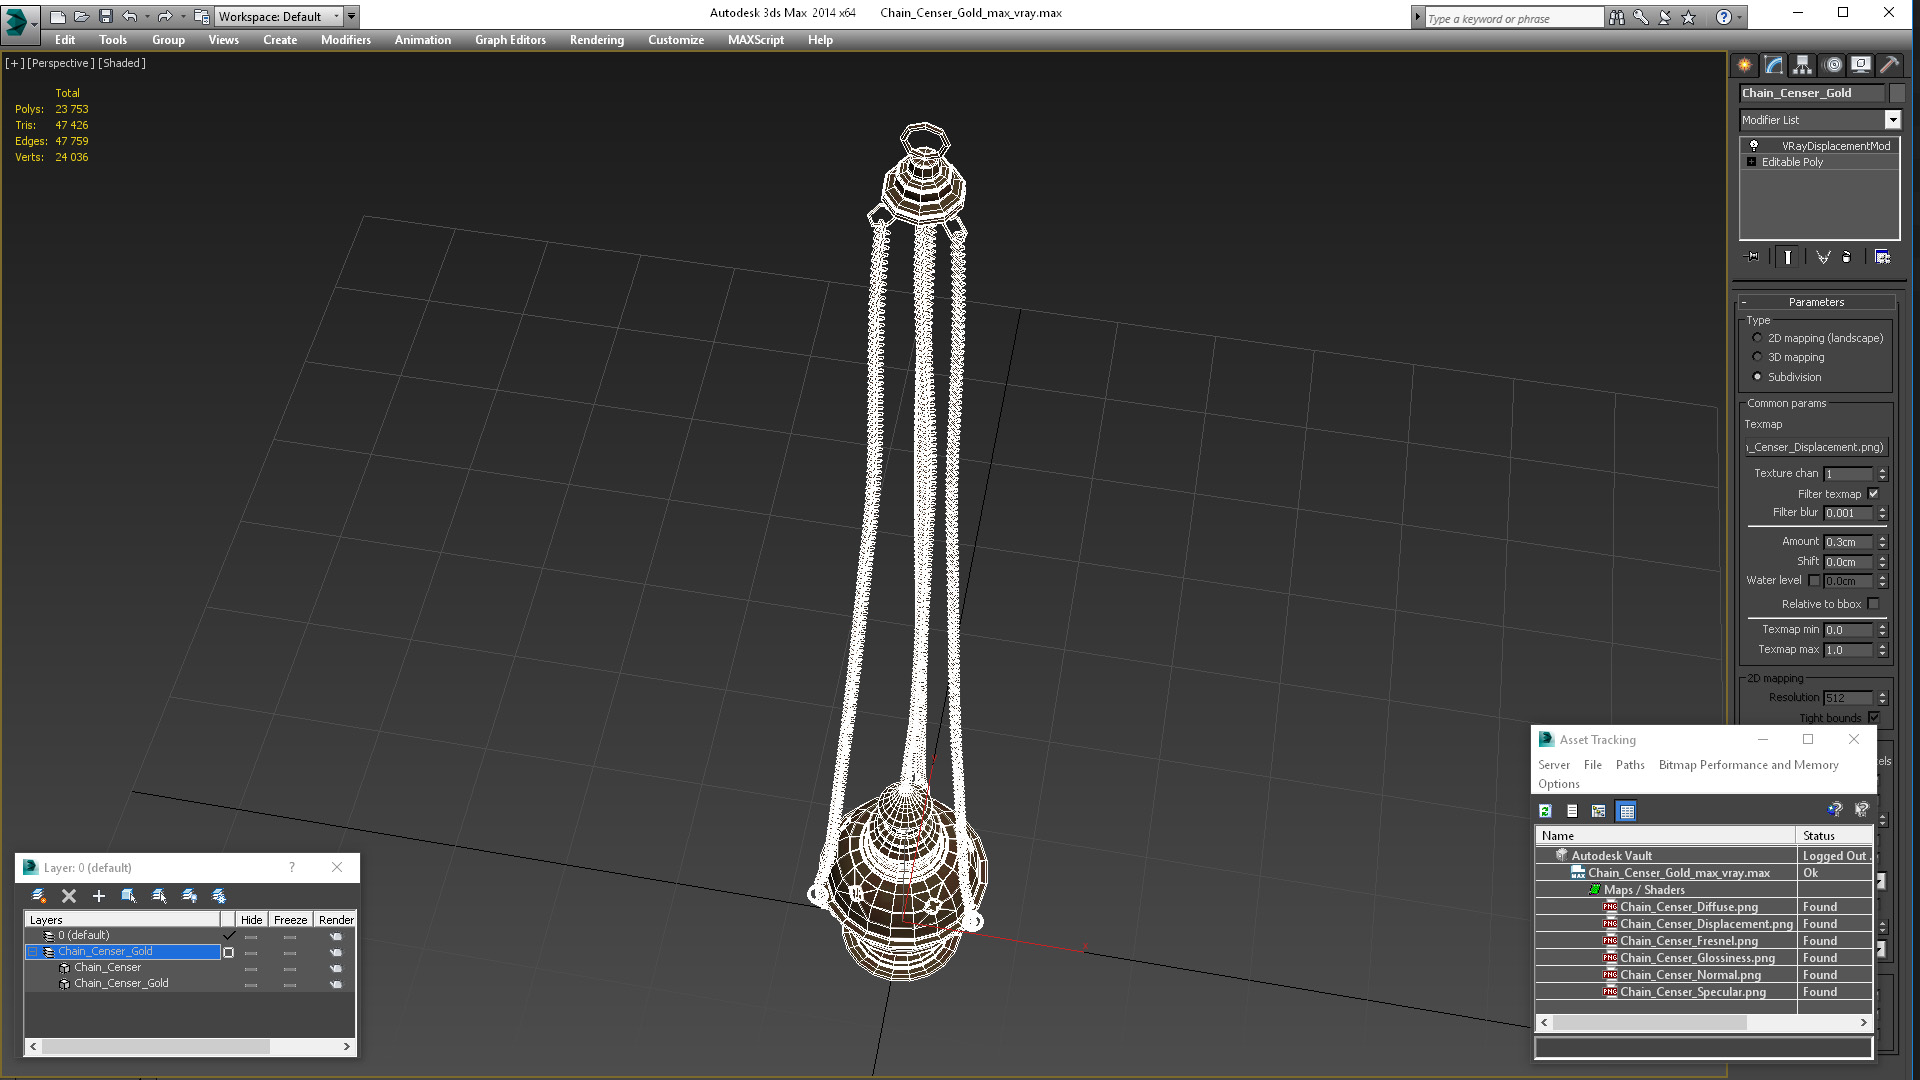The width and height of the screenshot is (1920, 1080).
Task: Open the Help dropdown arrow
Action: tap(1740, 17)
